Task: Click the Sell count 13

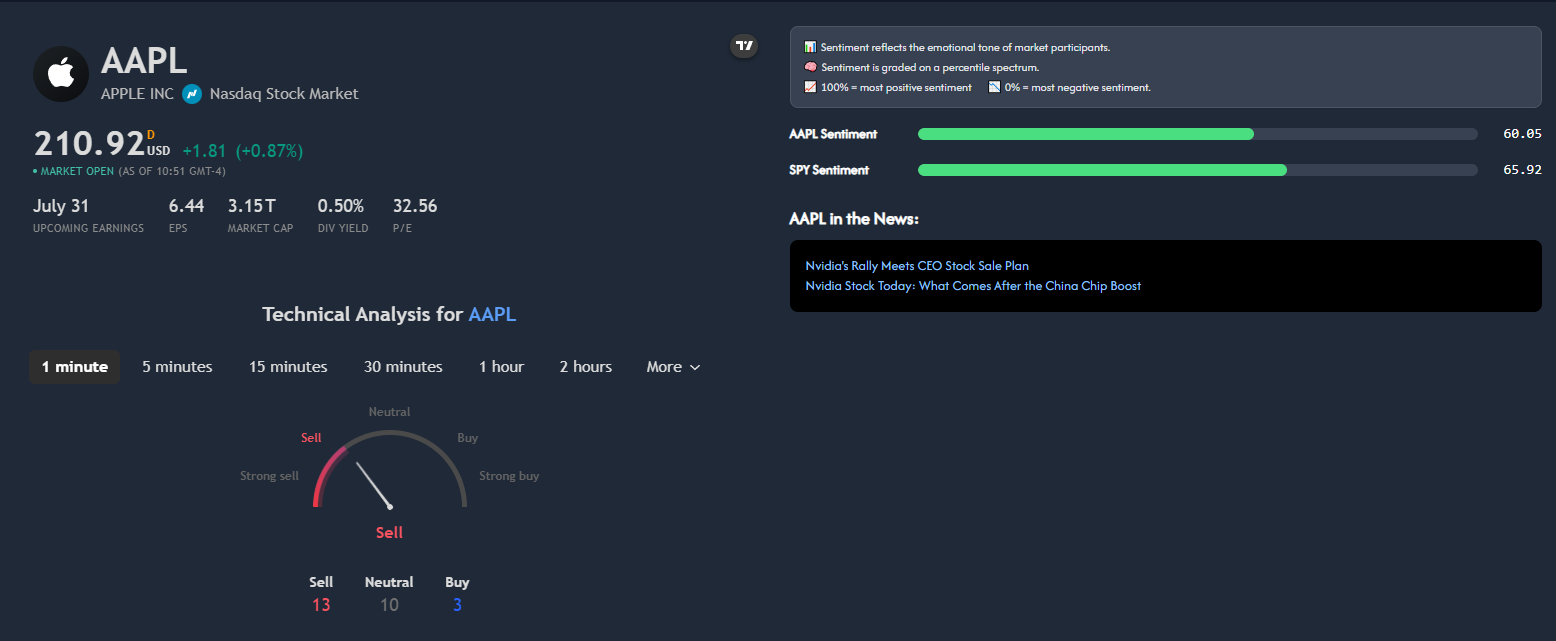Action: point(321,604)
